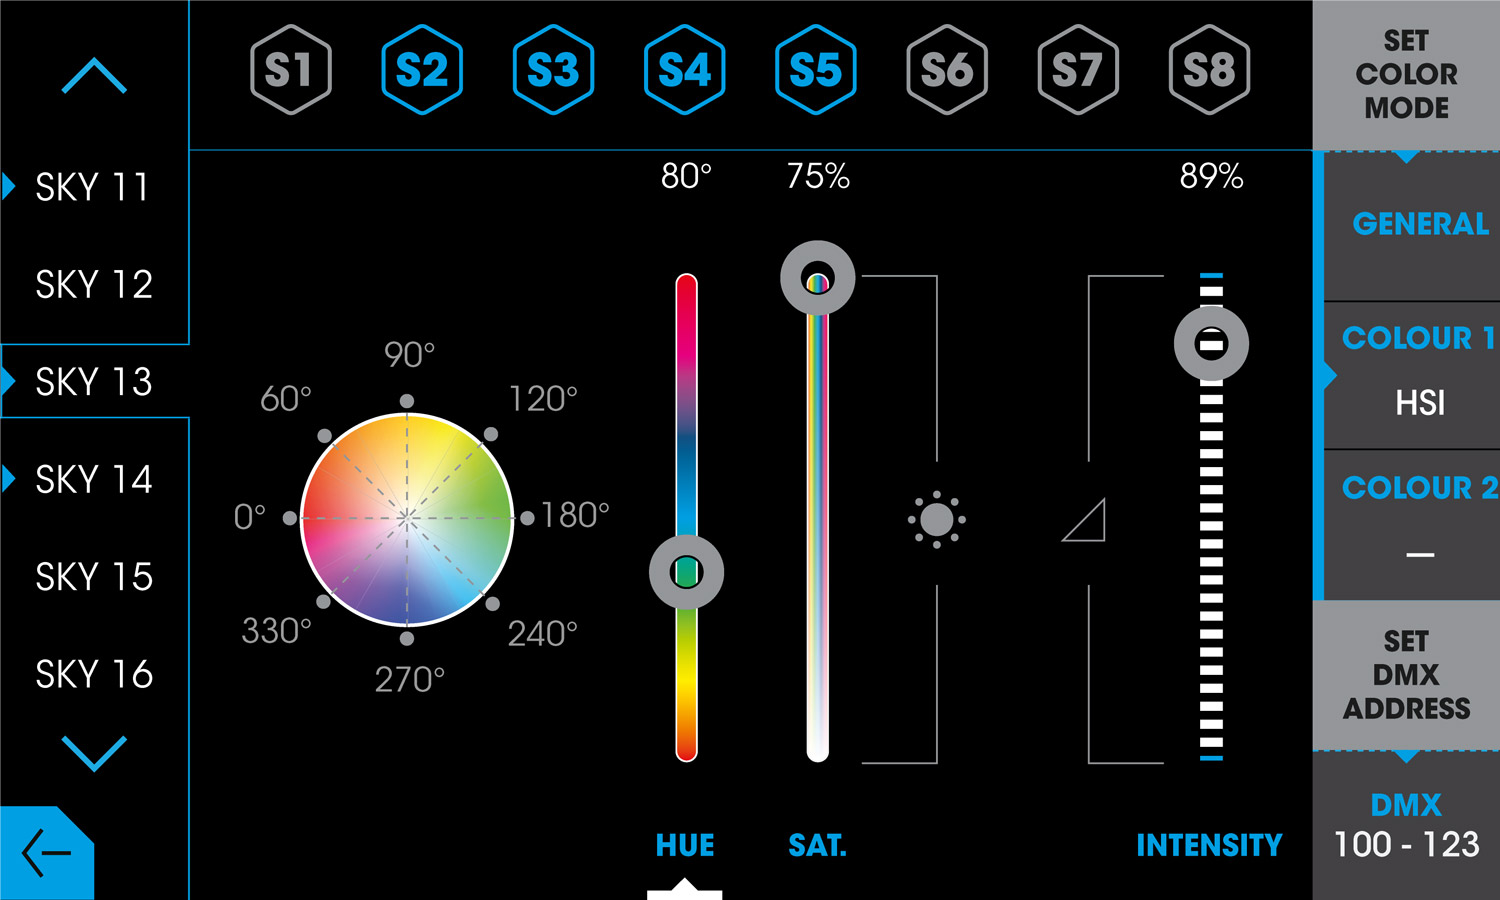Click the center of the color wheel

click(x=407, y=518)
